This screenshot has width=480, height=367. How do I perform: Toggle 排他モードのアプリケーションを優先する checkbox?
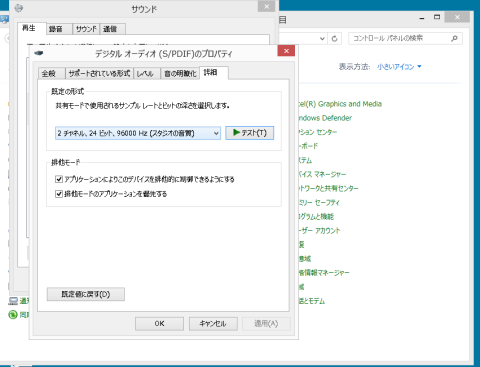pos(59,194)
